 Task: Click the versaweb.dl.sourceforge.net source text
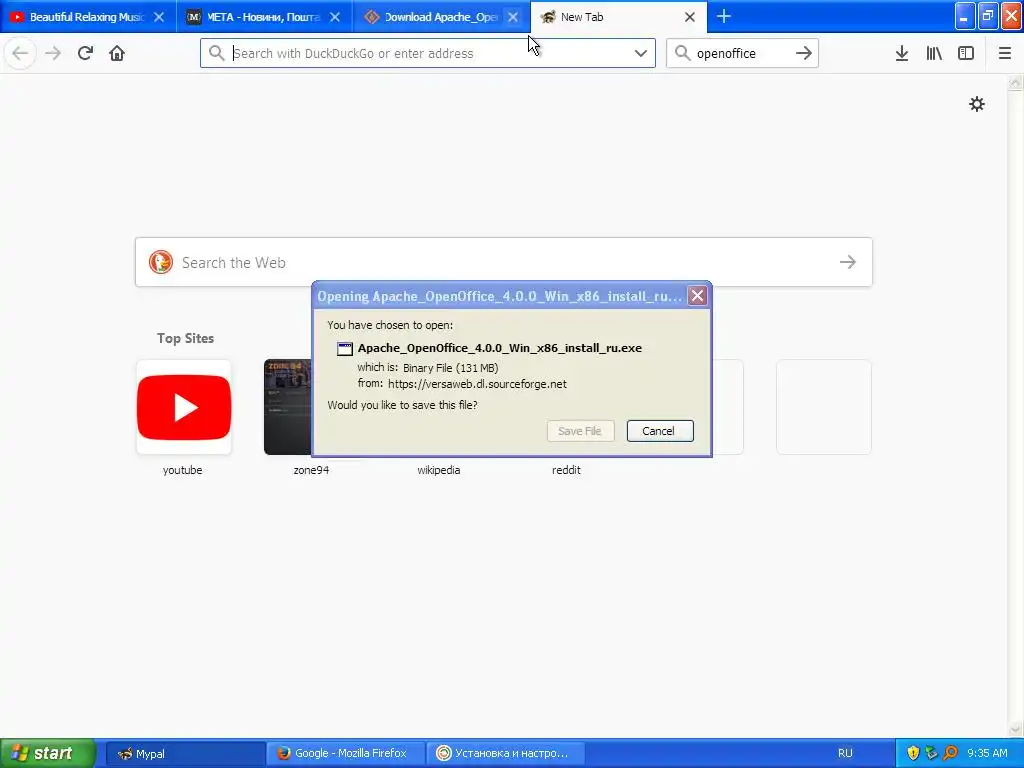click(477, 384)
